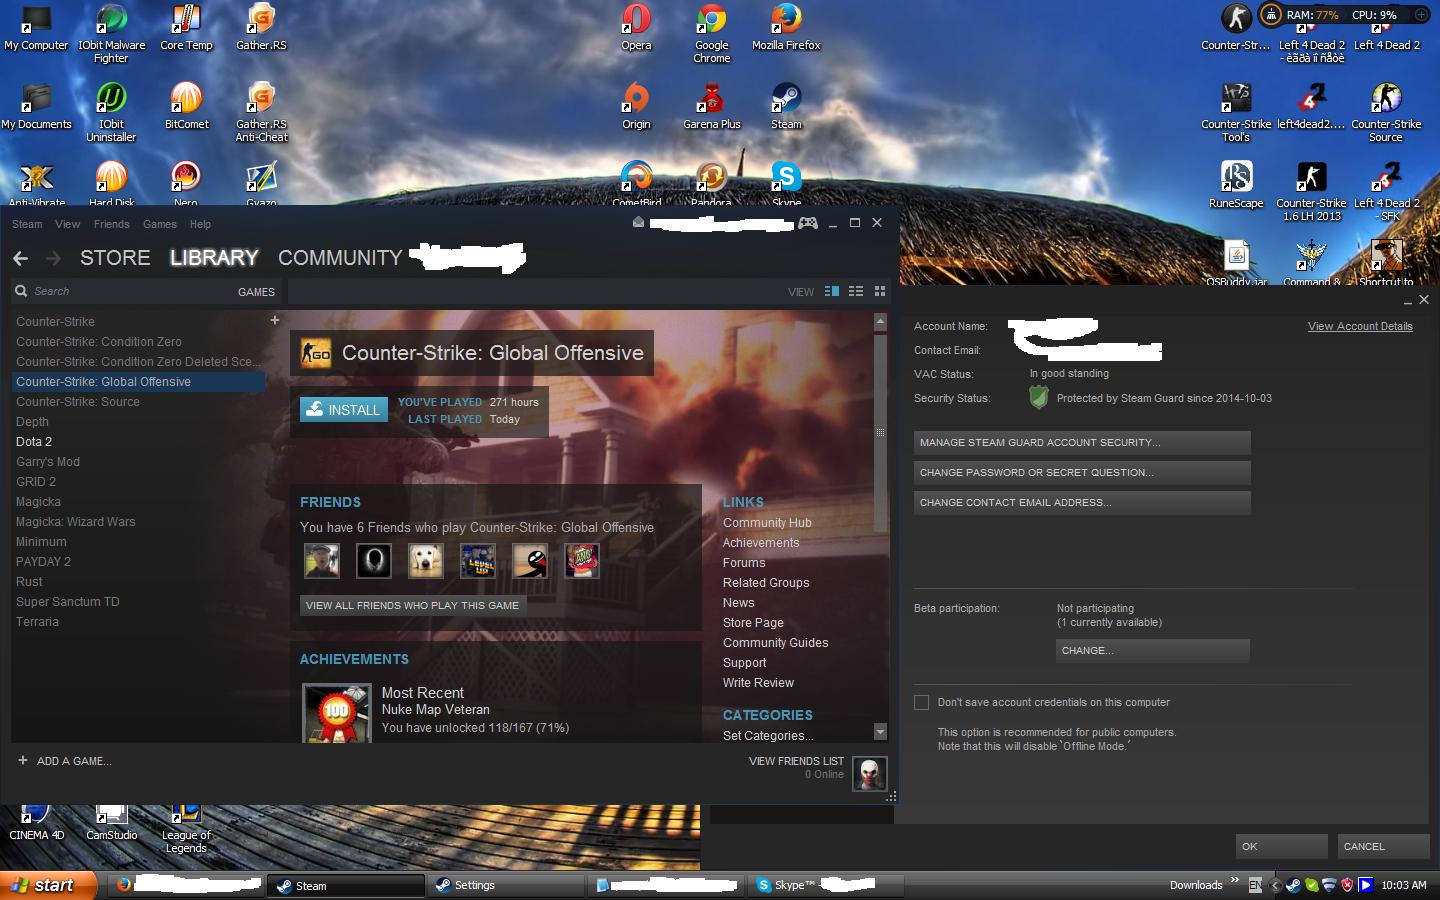
Task: Confirm settings with the OK button
Action: pyautogui.click(x=1281, y=846)
